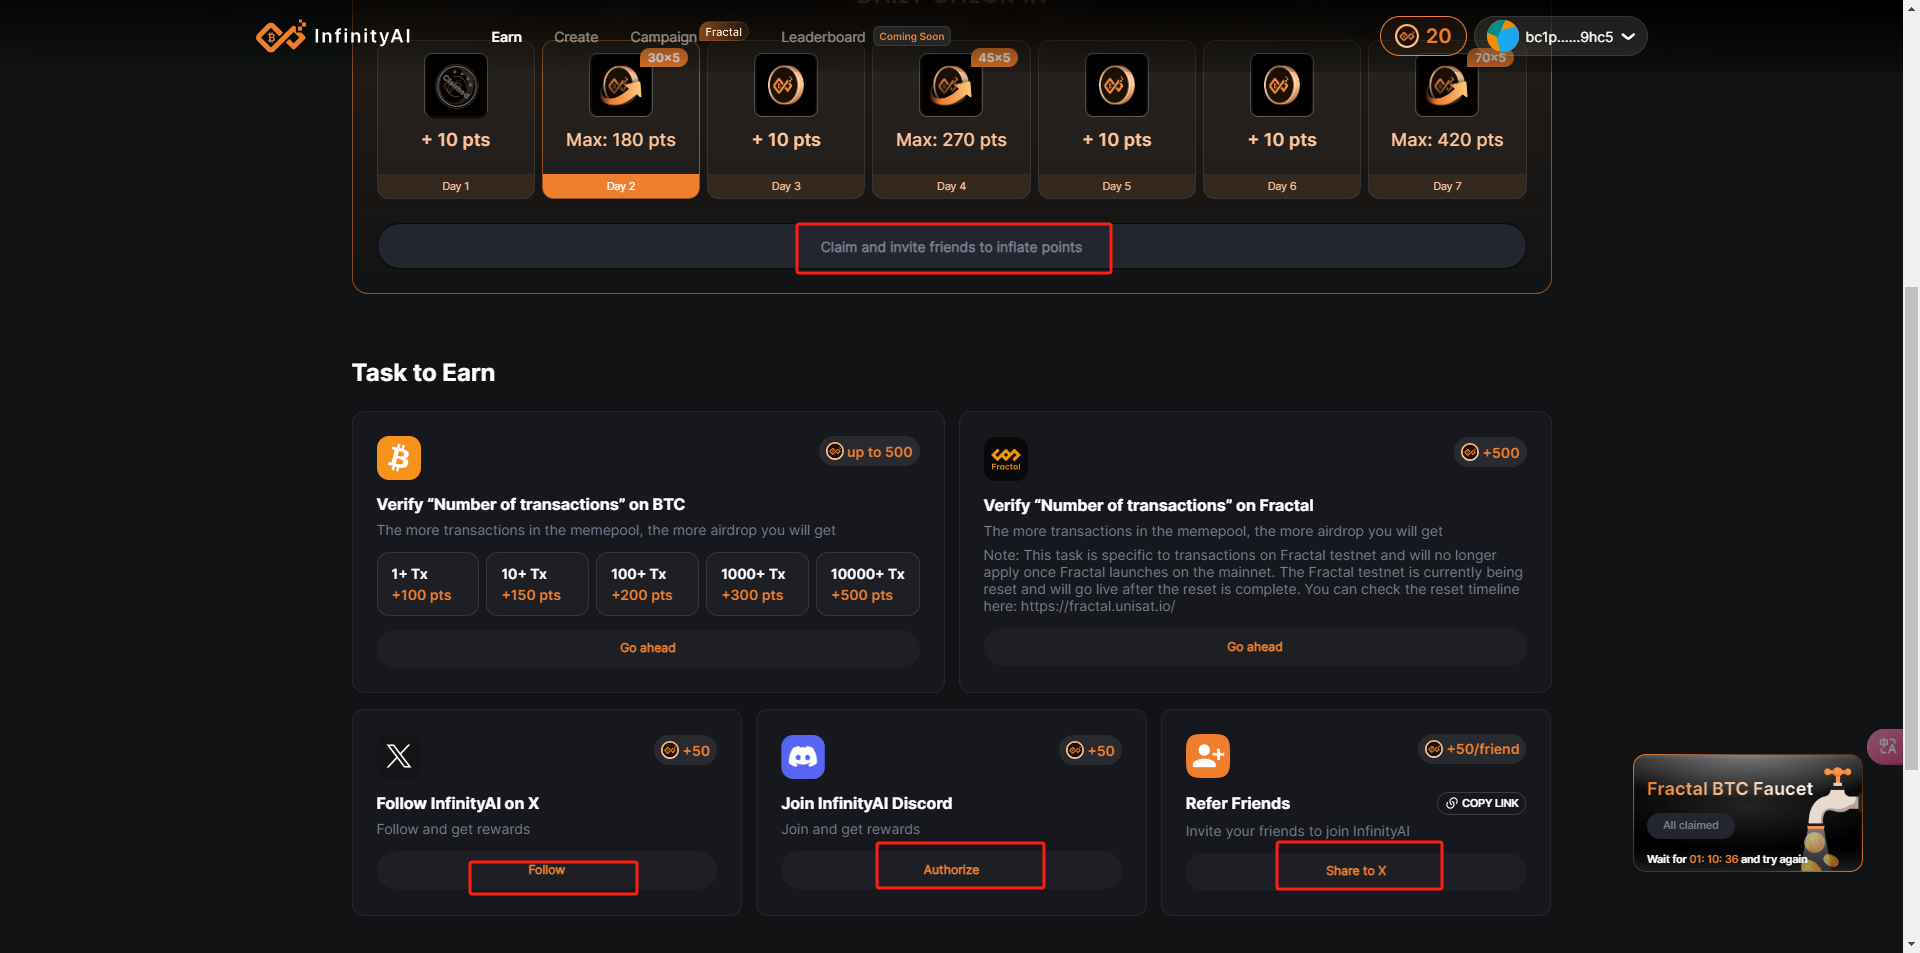This screenshot has height=953, width=1920.
Task: Click the Day 7 coin icon
Action: 1447,86
